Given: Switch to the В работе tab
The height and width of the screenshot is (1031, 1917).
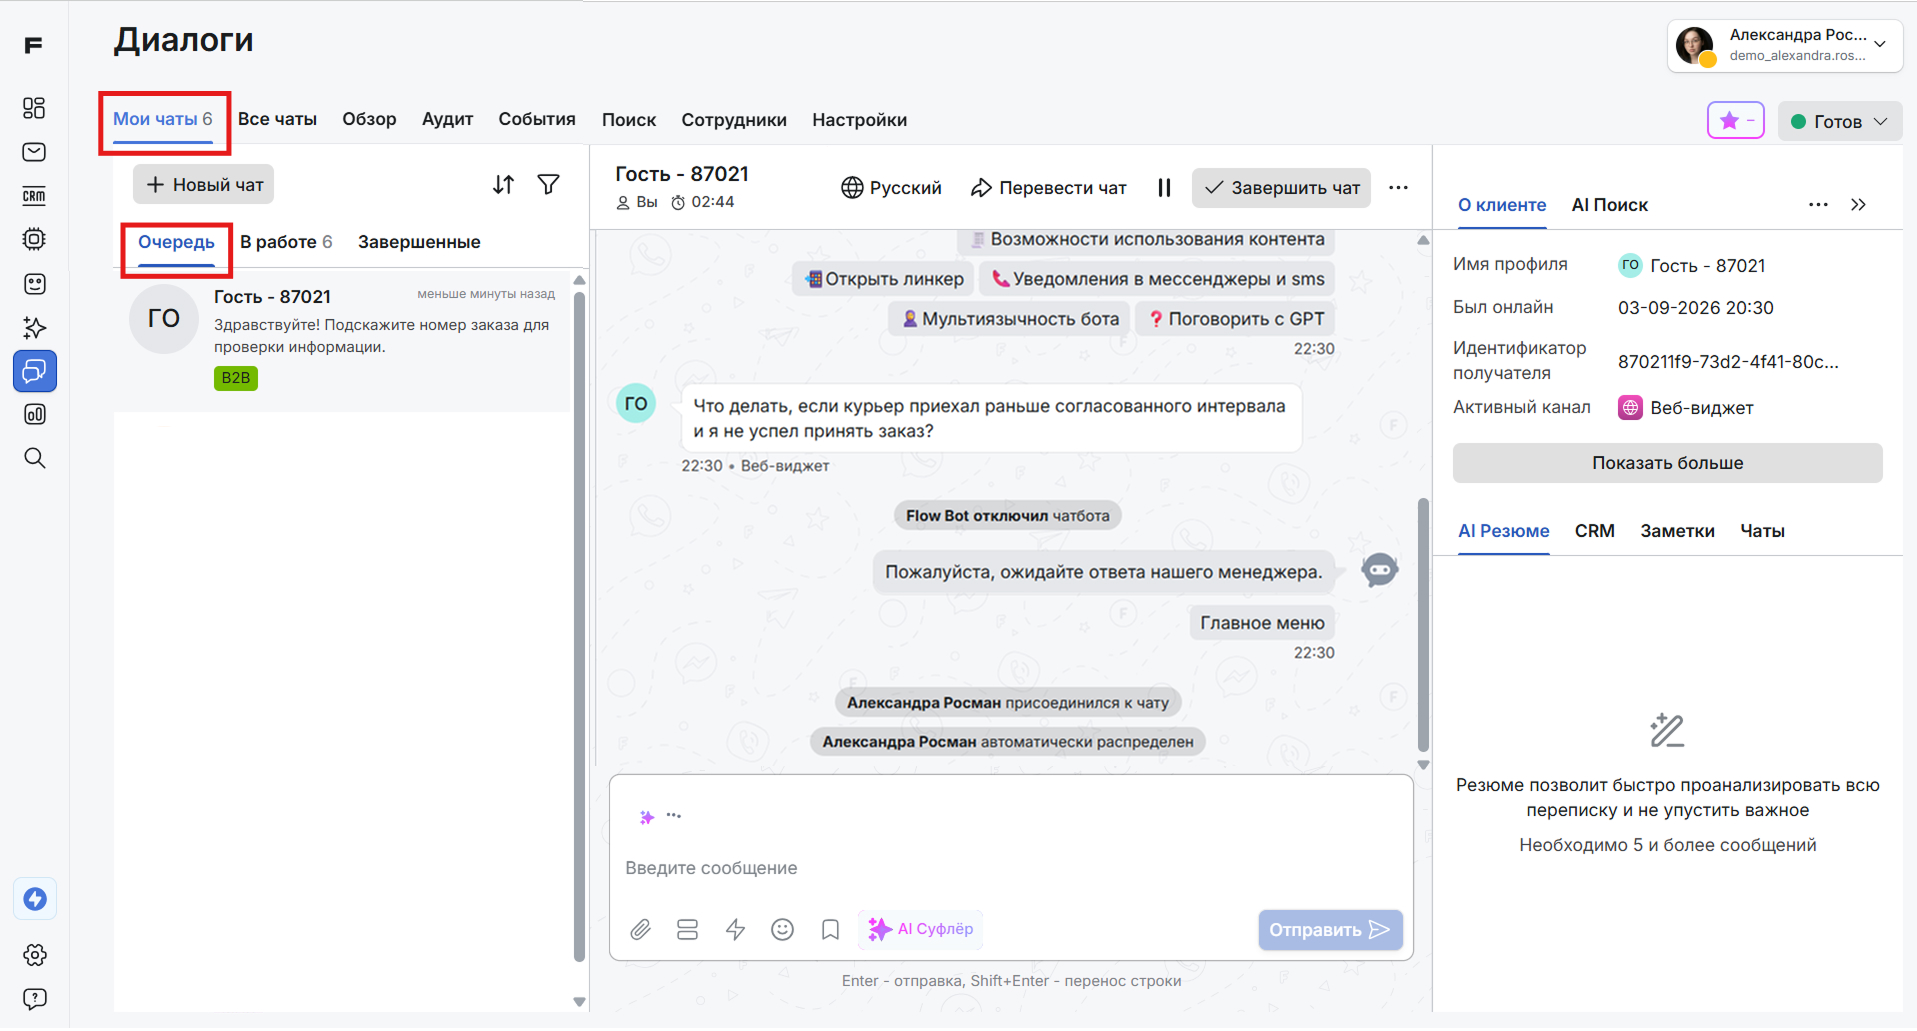Looking at the screenshot, I should pyautogui.click(x=286, y=242).
